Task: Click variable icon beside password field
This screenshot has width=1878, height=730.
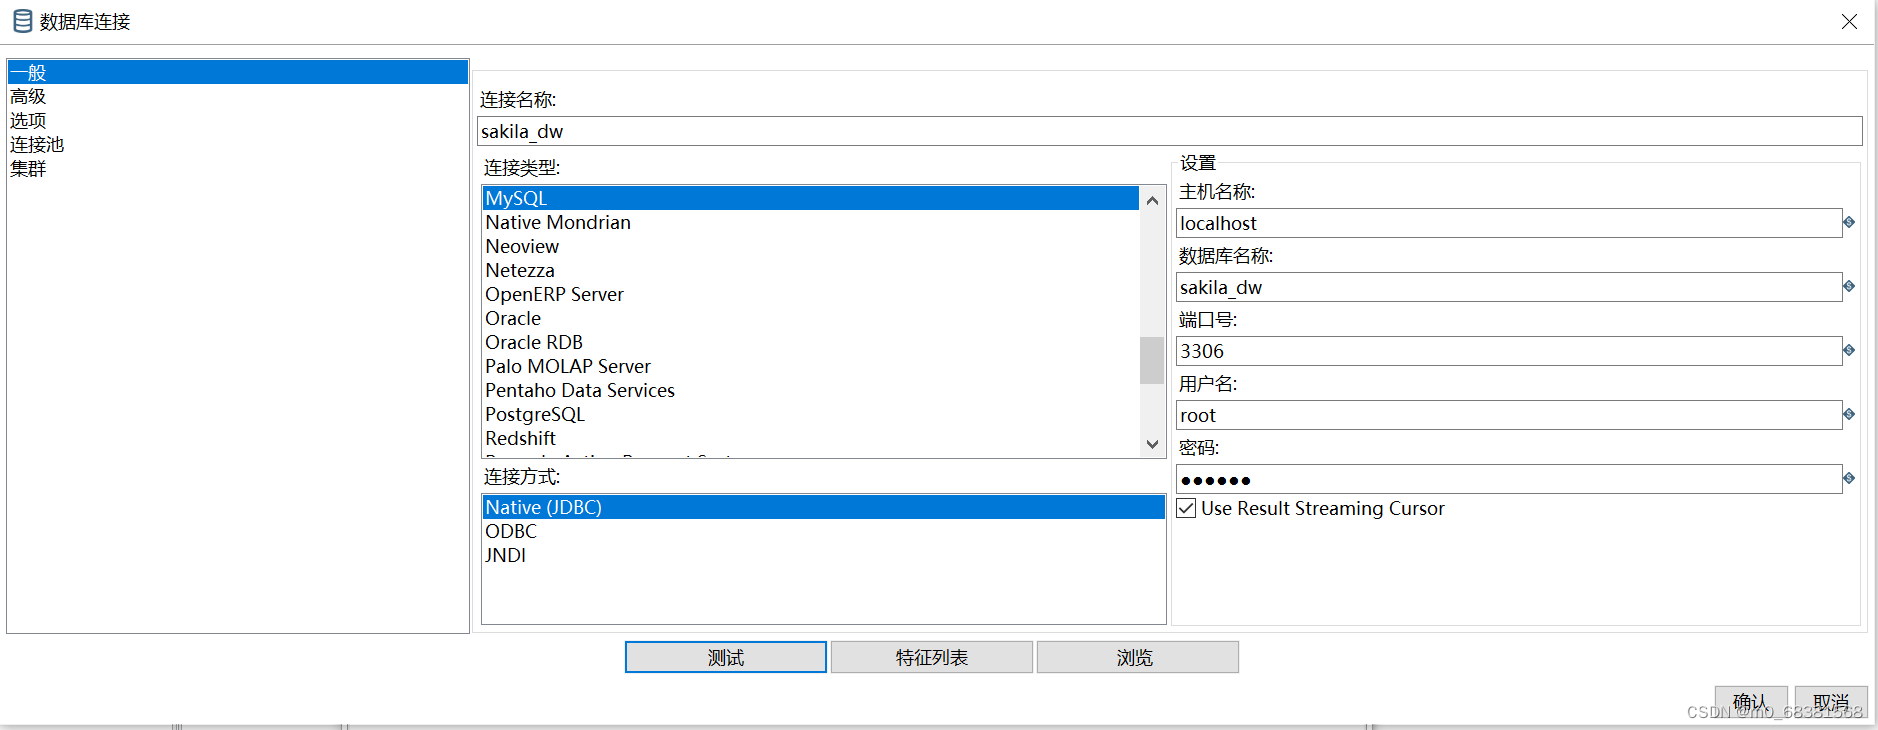Action: (1849, 478)
